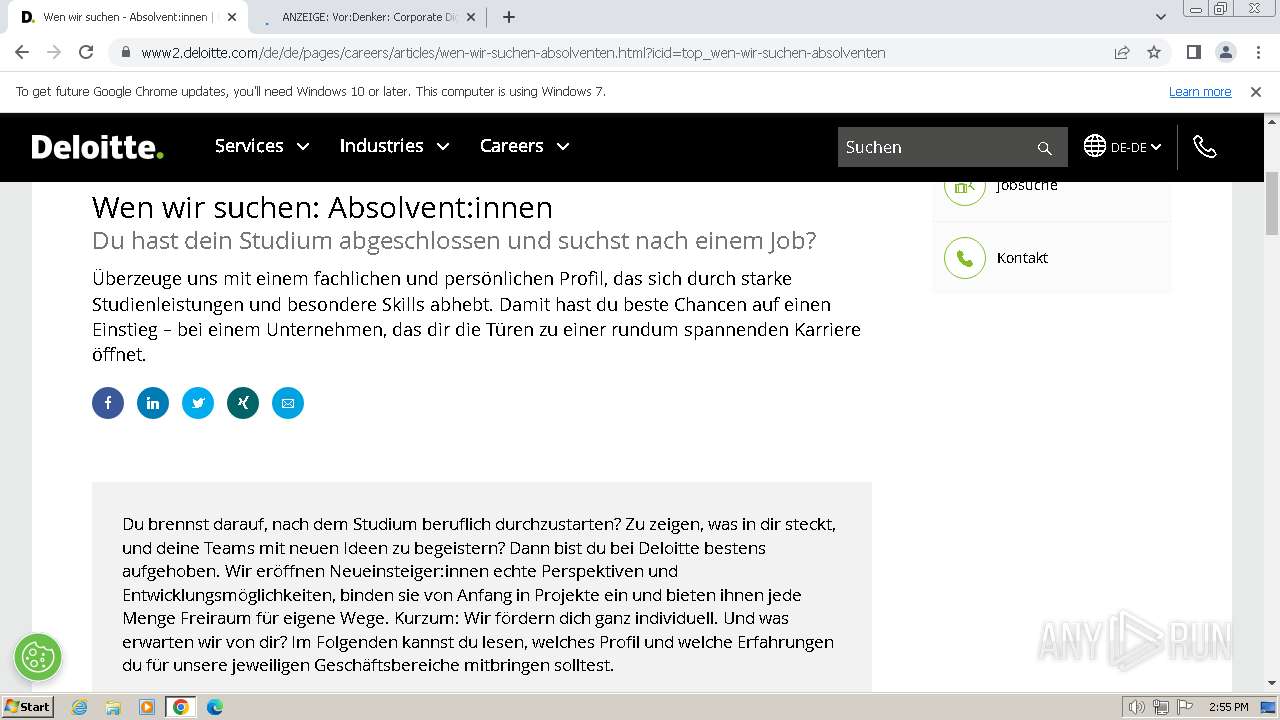
Task: Click the green Kontakt phone icon
Action: [x=965, y=258]
